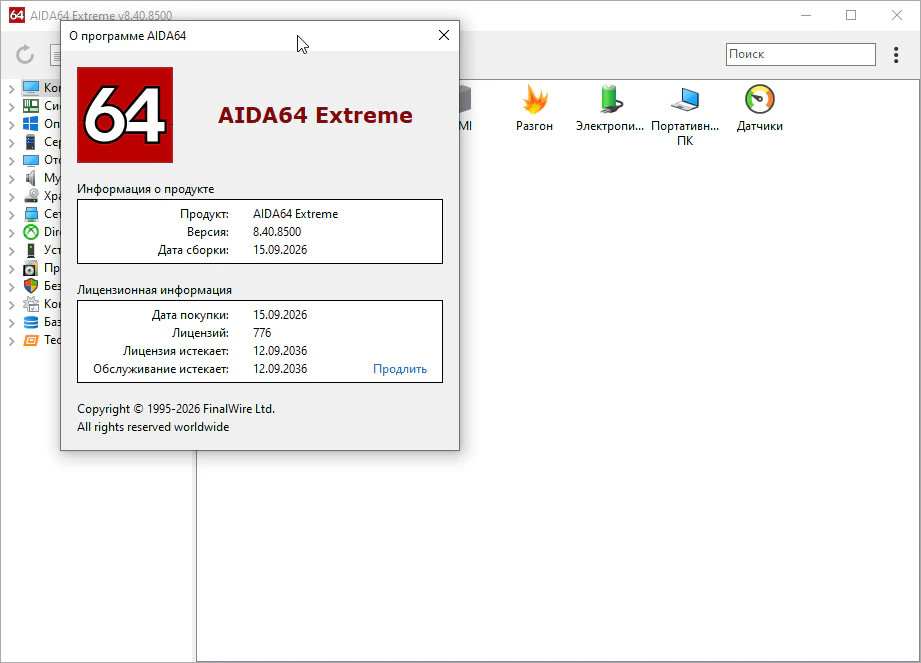
Task: Expand the DirectX tree node
Action: pos(11,233)
